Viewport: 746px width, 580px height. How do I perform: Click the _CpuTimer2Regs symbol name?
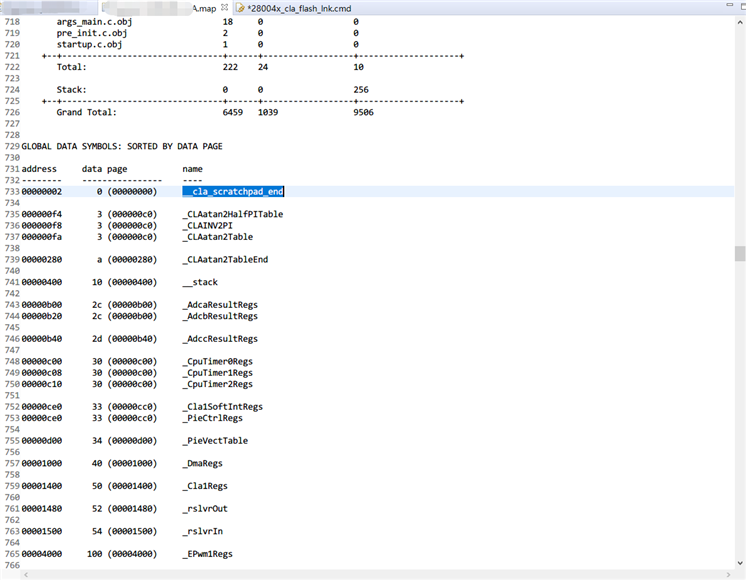tap(218, 384)
